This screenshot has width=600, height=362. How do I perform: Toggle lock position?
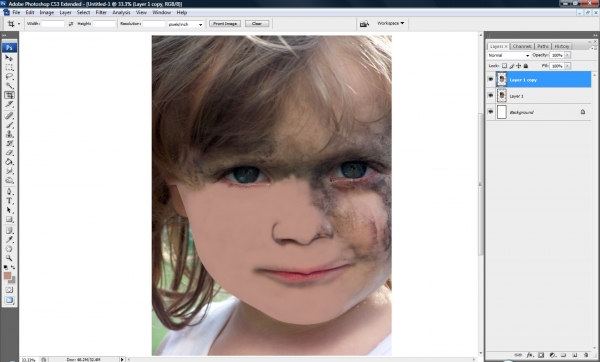point(518,66)
